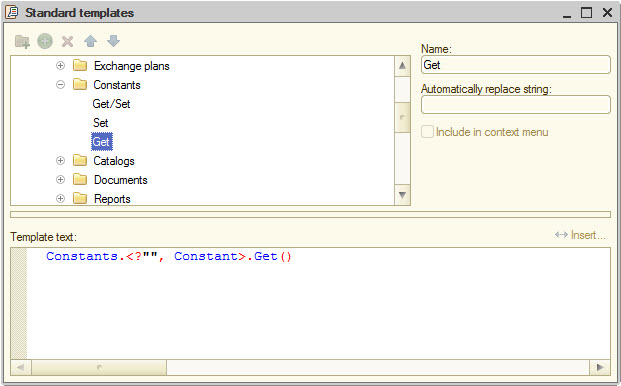Screen dimensions: 621x386
Task: Expand the Documents node
Action: (60, 179)
